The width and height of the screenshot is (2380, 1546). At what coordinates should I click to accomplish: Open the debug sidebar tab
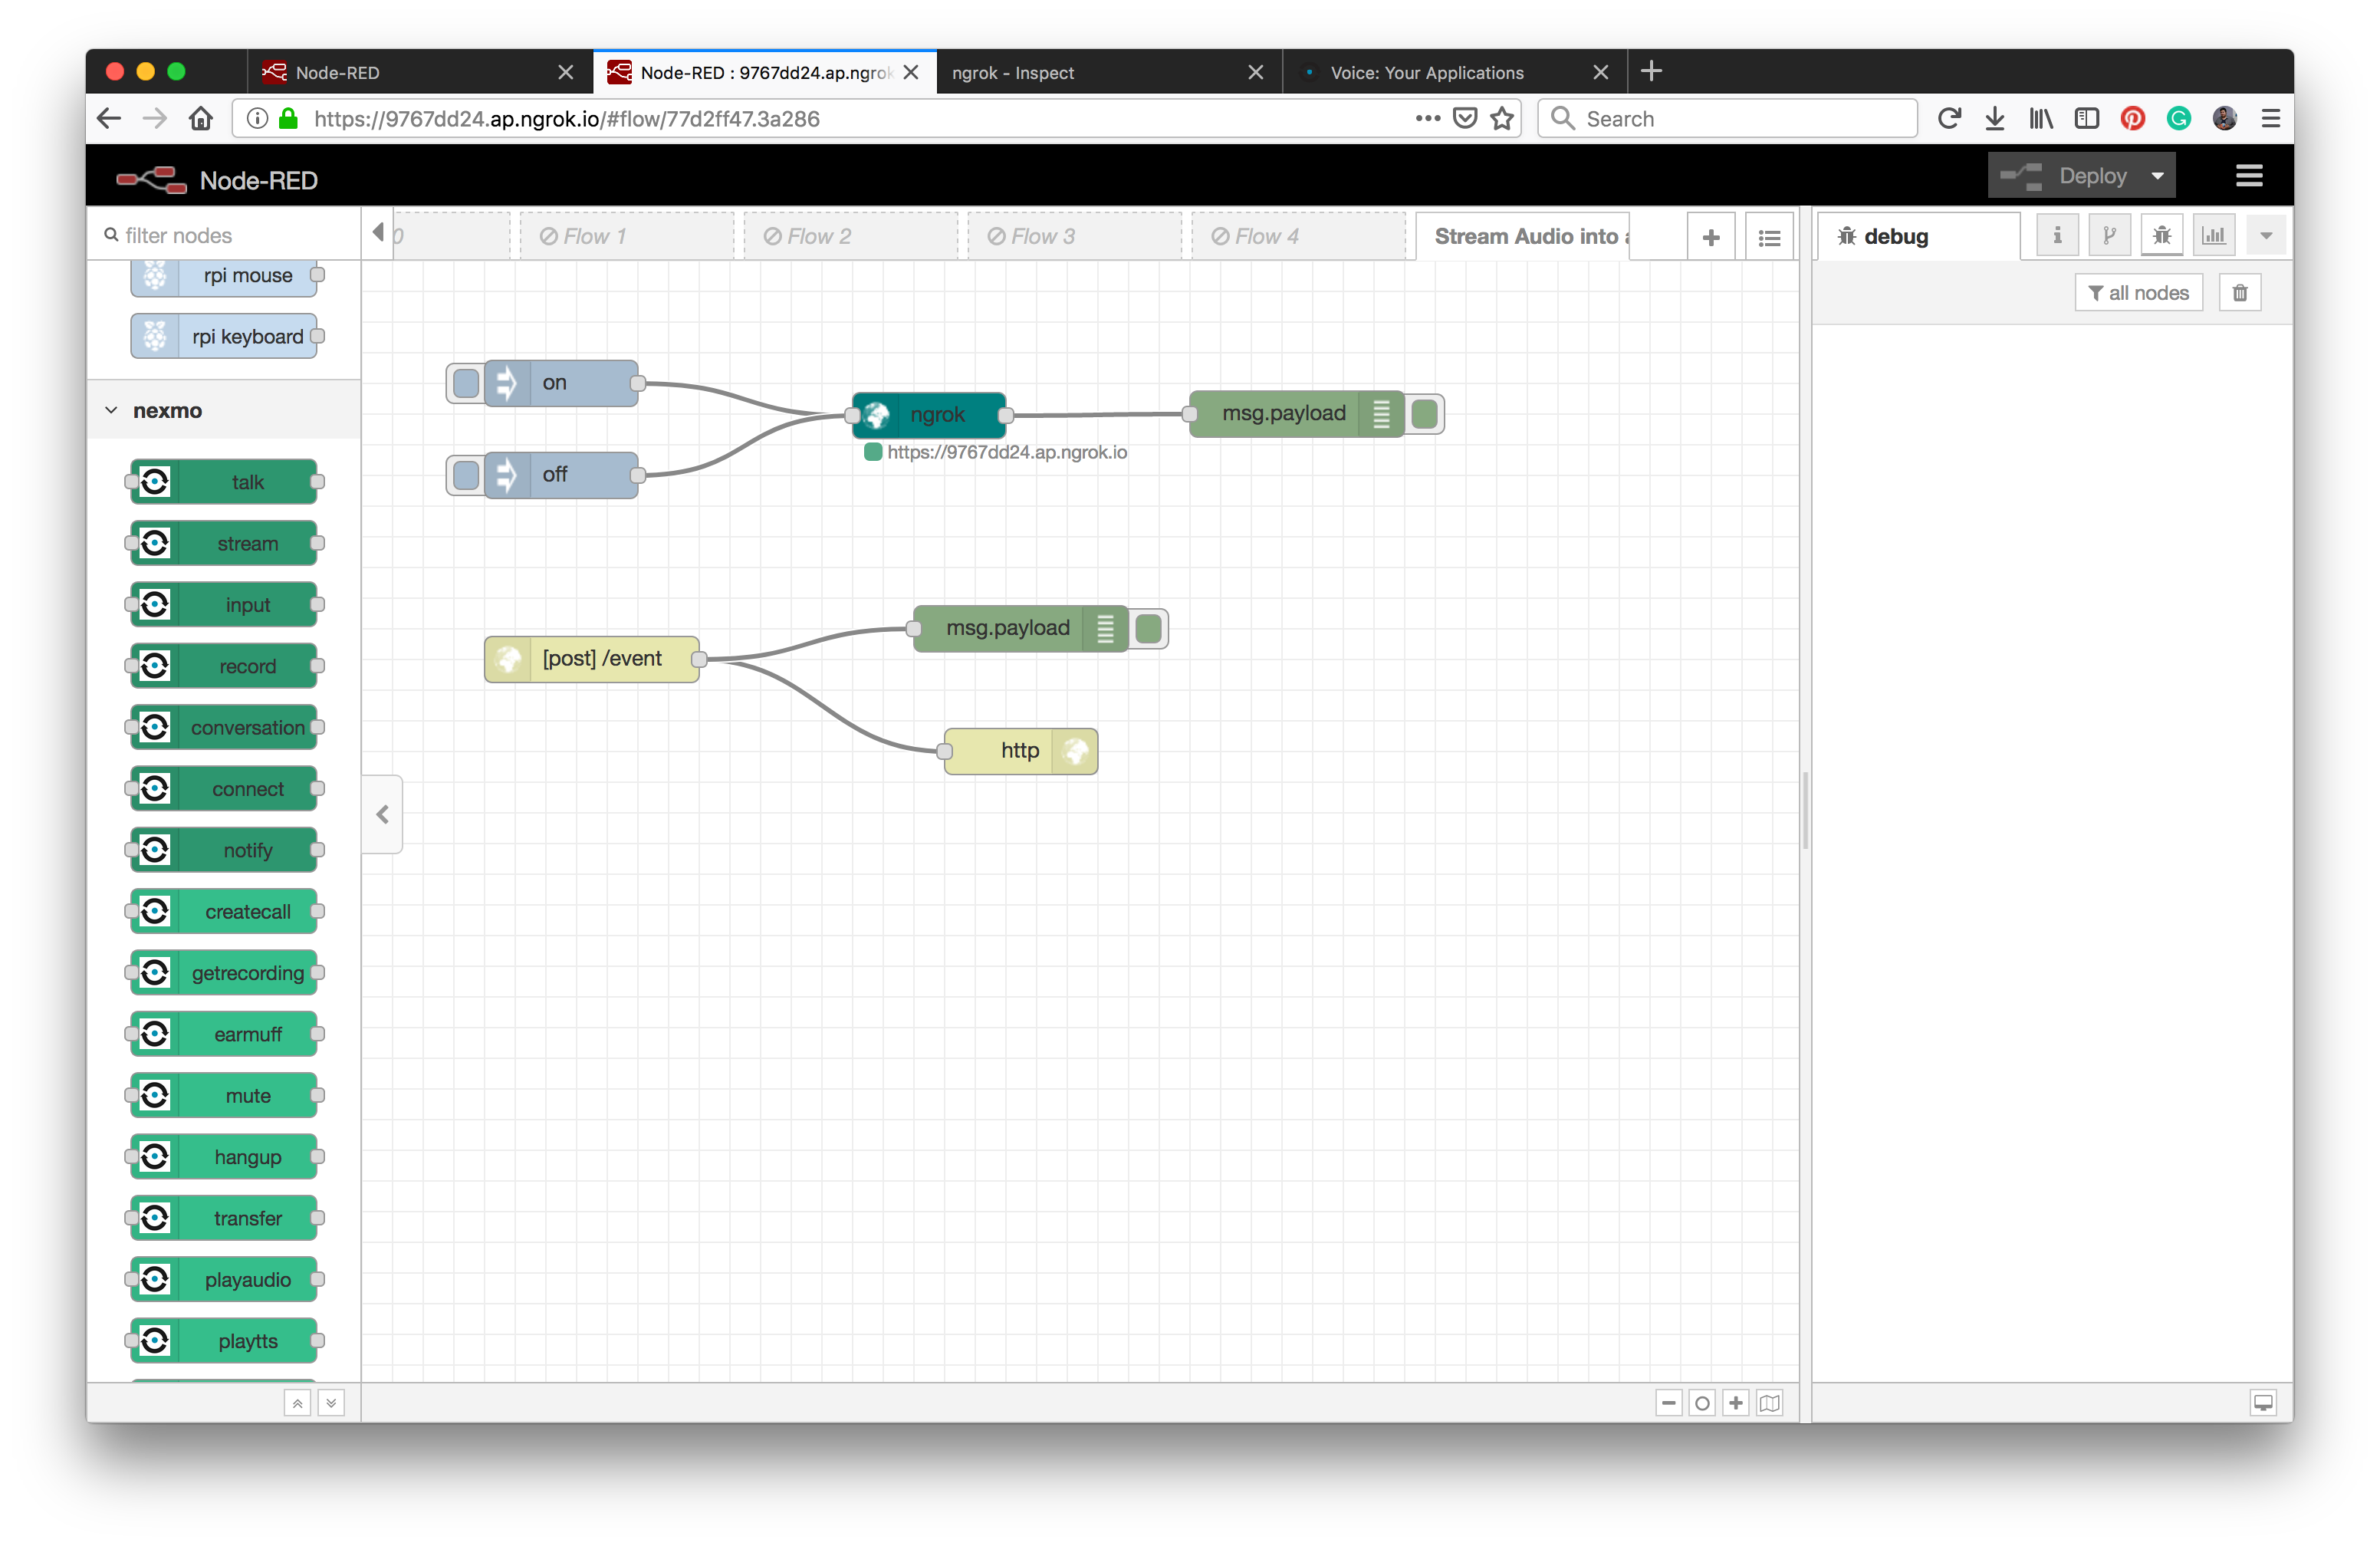click(1918, 237)
